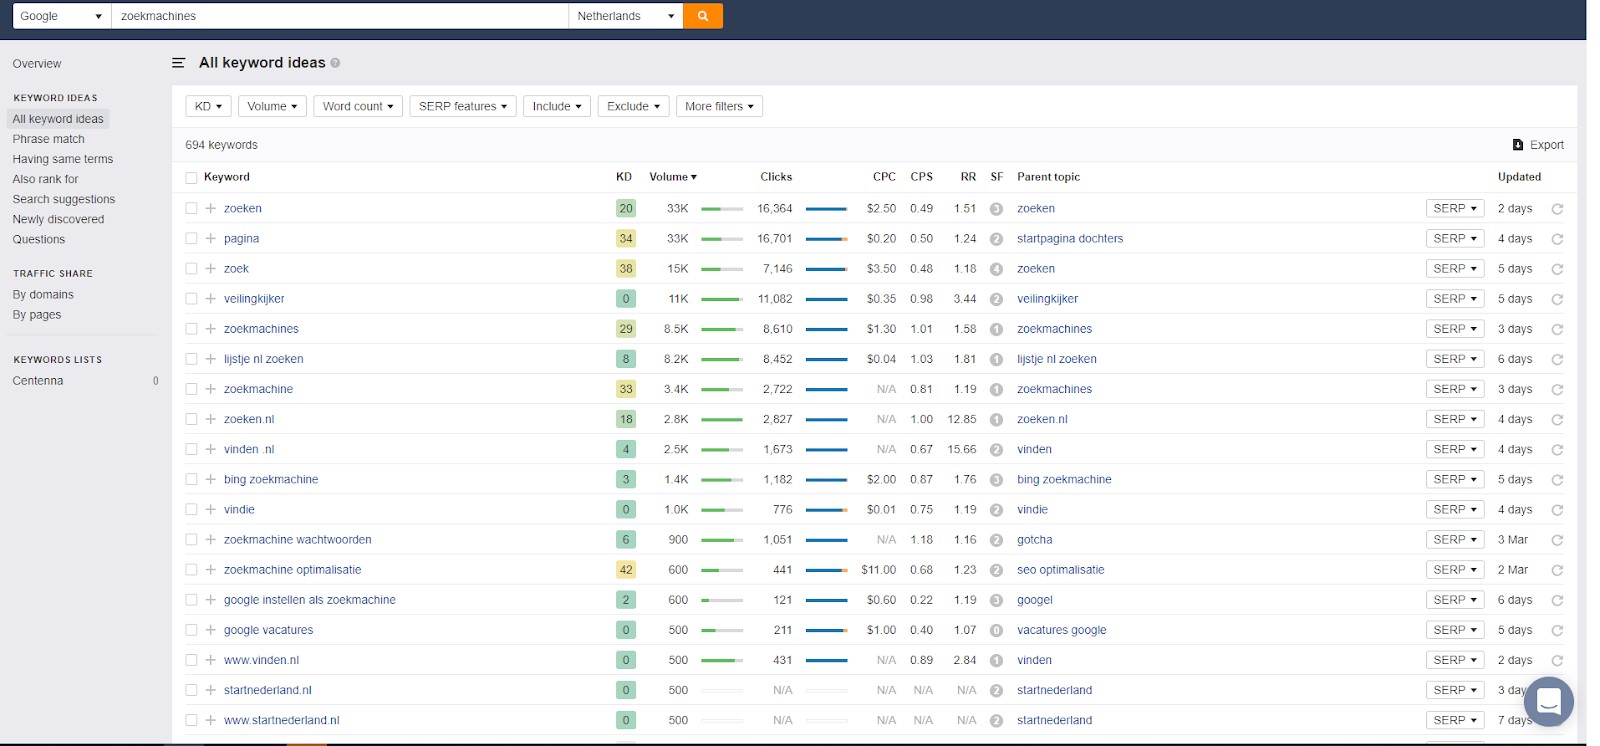Screen dimensions: 1600x746
Task: Click help icon beside All keyword ideas
Action: pyautogui.click(x=335, y=63)
